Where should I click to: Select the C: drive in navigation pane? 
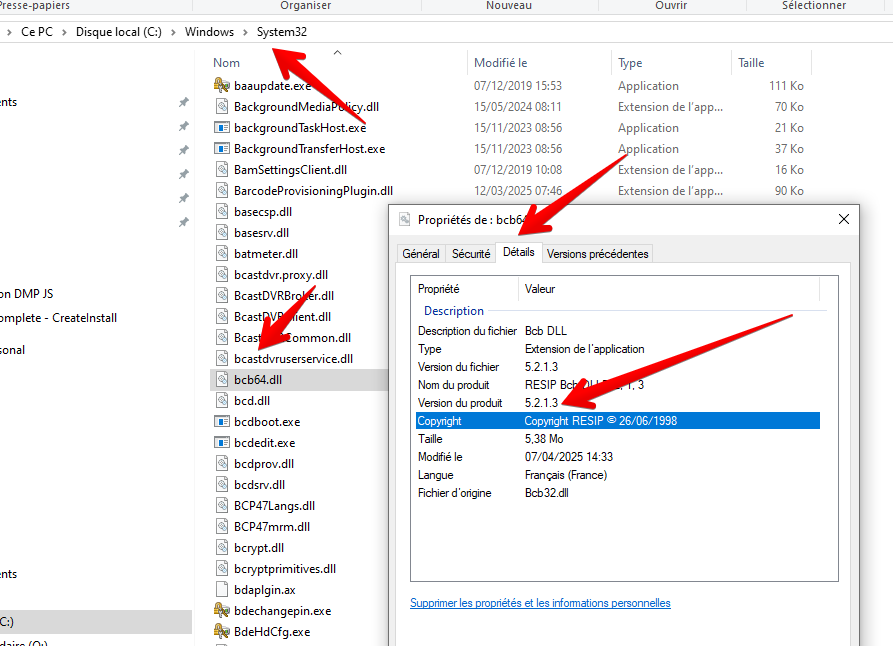96,622
